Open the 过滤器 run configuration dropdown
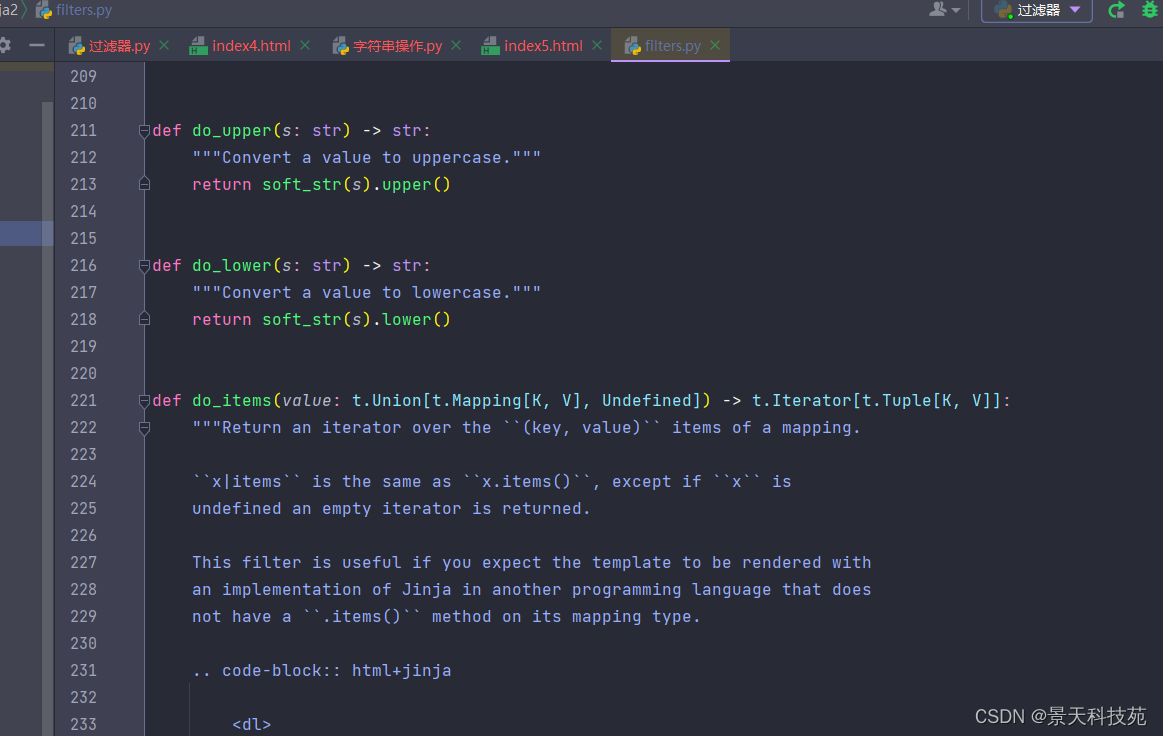This screenshot has width=1163, height=736. click(1037, 10)
